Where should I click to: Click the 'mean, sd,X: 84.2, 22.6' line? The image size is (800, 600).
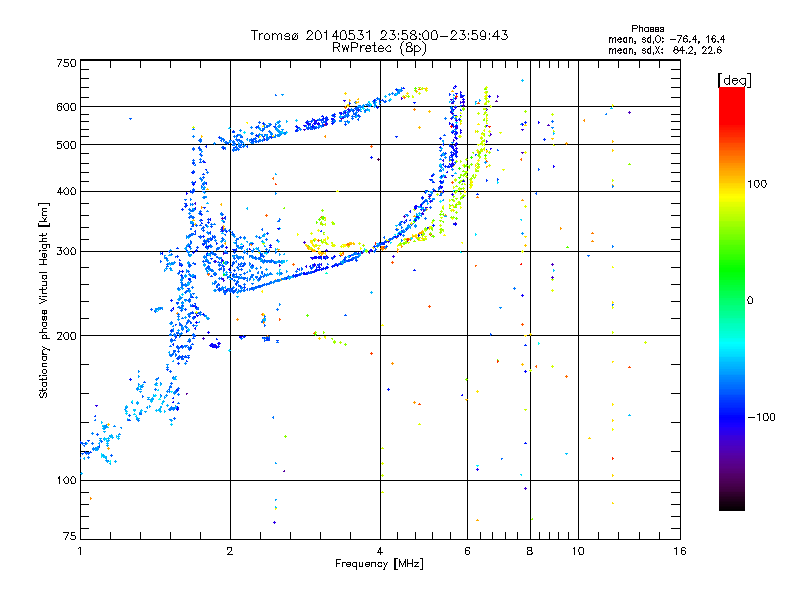[665, 50]
